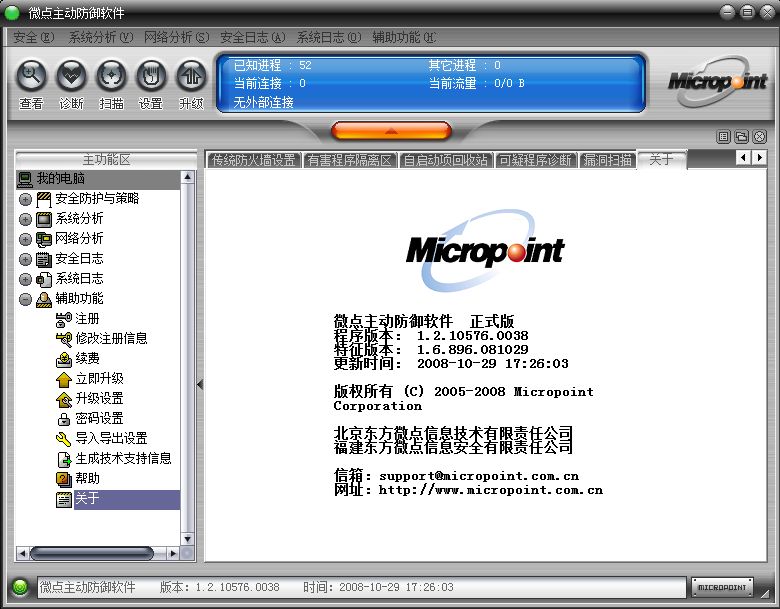
Task: Click the tree horizontal scrollbar right arrow
Action: (x=173, y=553)
